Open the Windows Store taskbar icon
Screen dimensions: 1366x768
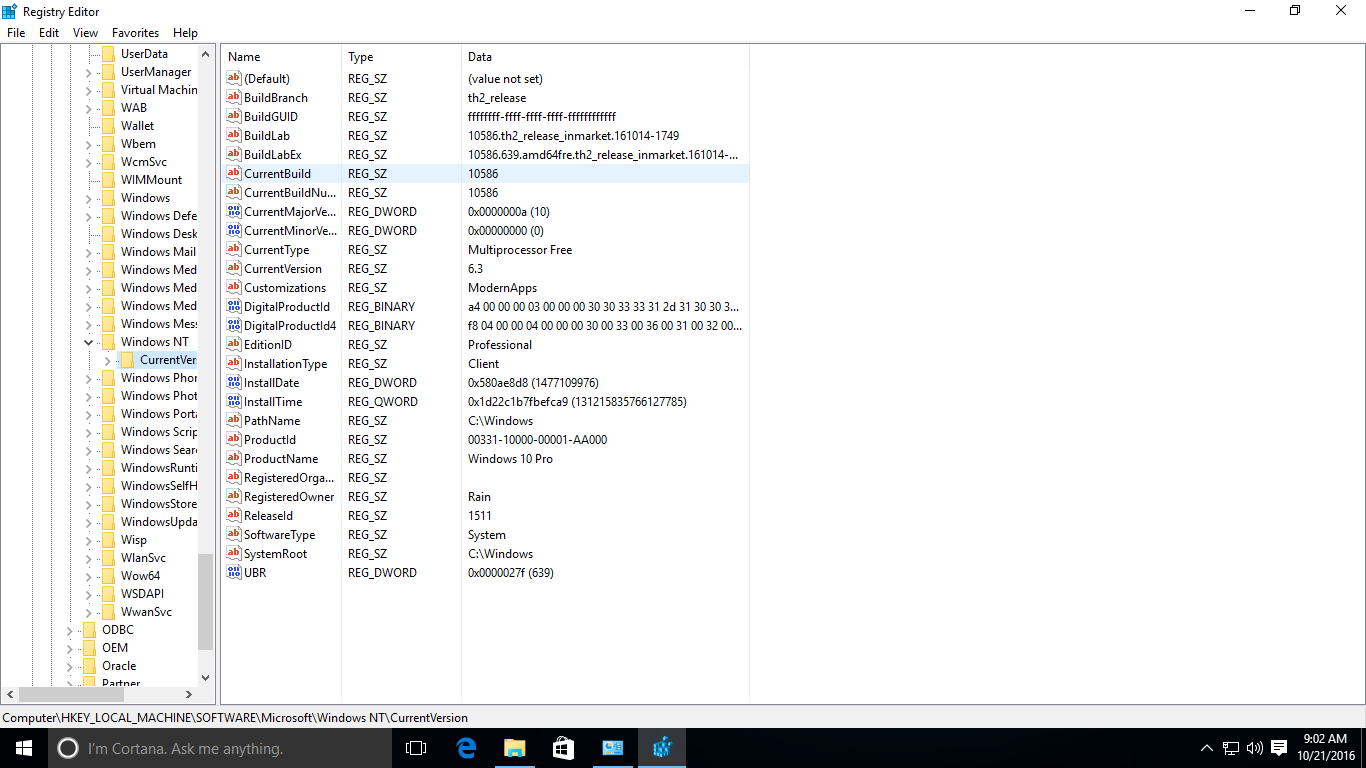tap(564, 748)
